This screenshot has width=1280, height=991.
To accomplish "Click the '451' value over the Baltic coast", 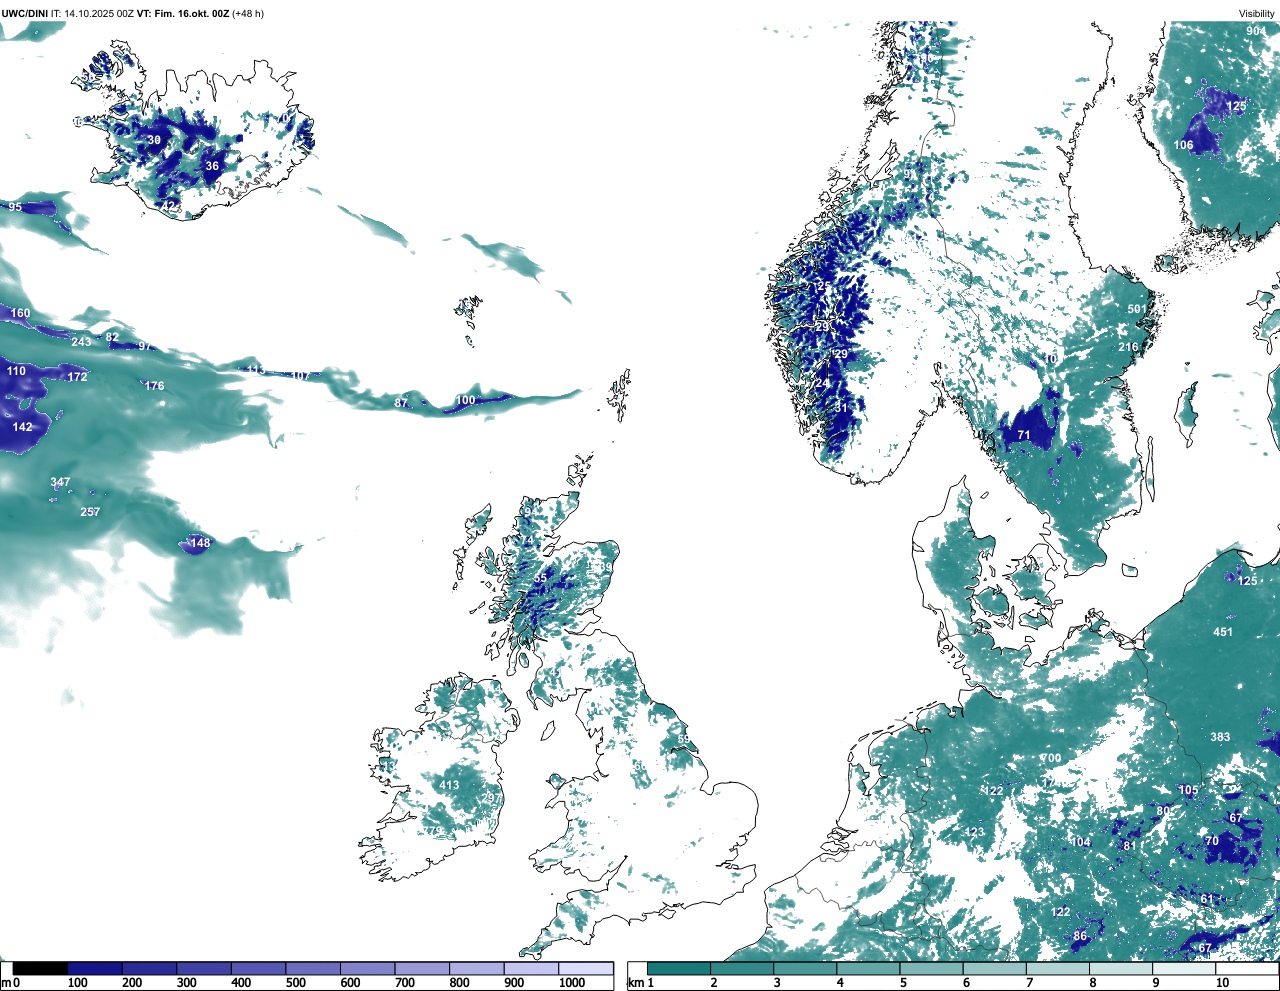I will (x=1223, y=632).
